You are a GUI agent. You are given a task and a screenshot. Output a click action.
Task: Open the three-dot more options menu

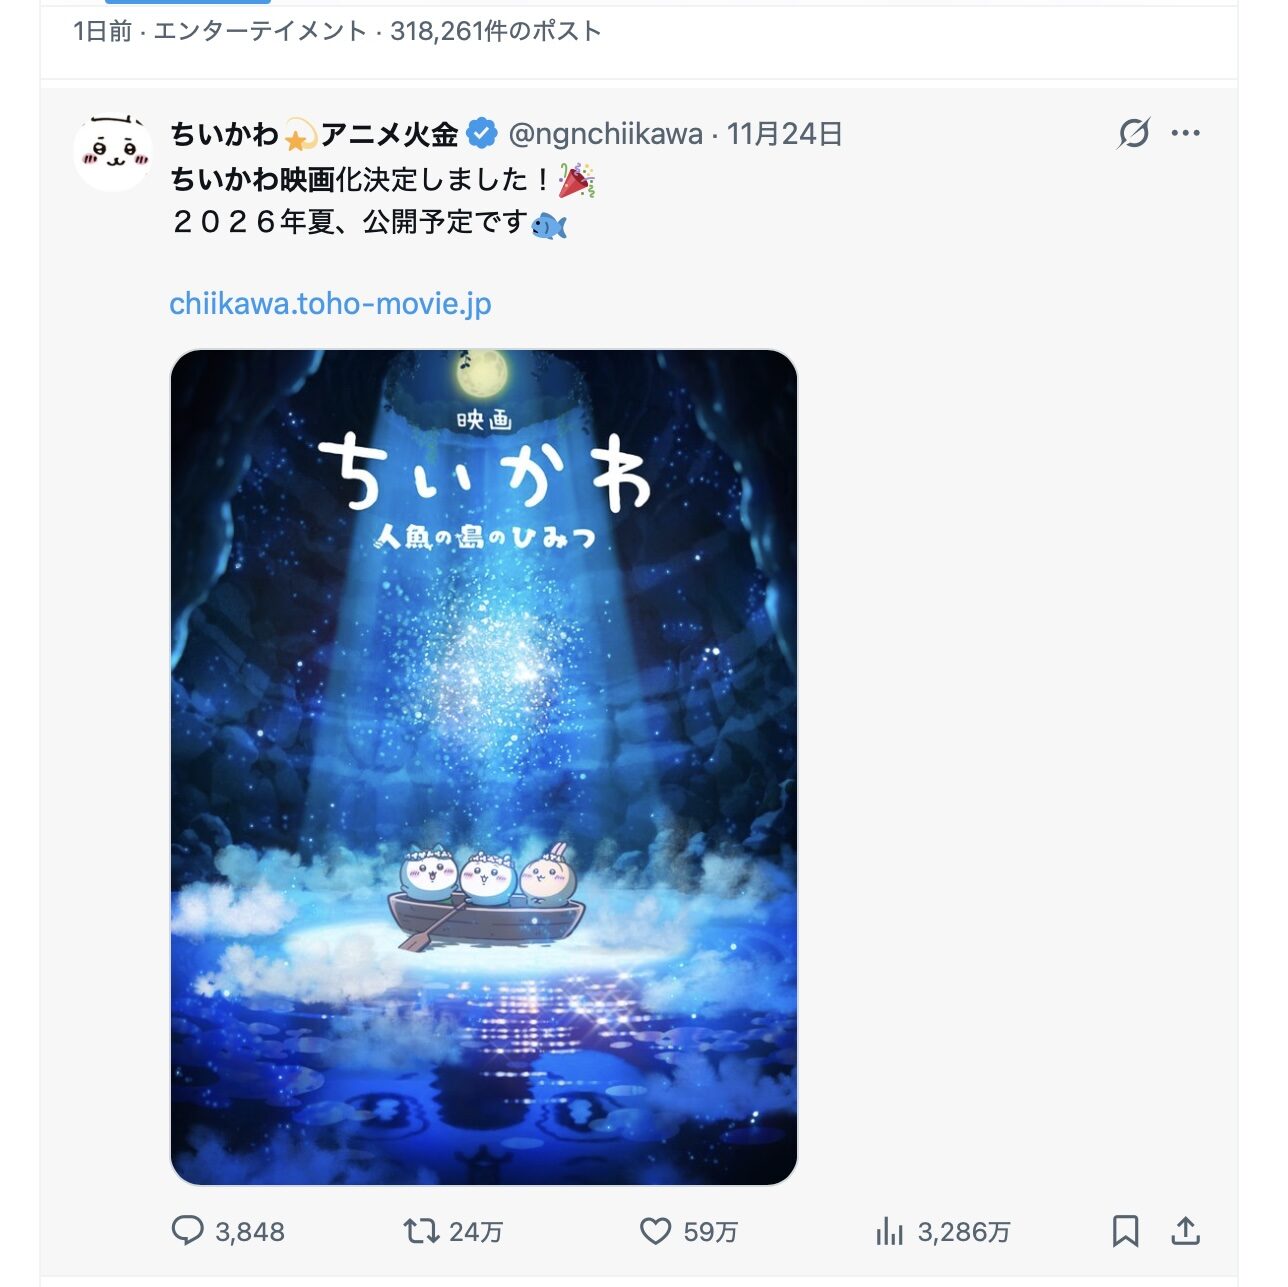[x=1186, y=133]
